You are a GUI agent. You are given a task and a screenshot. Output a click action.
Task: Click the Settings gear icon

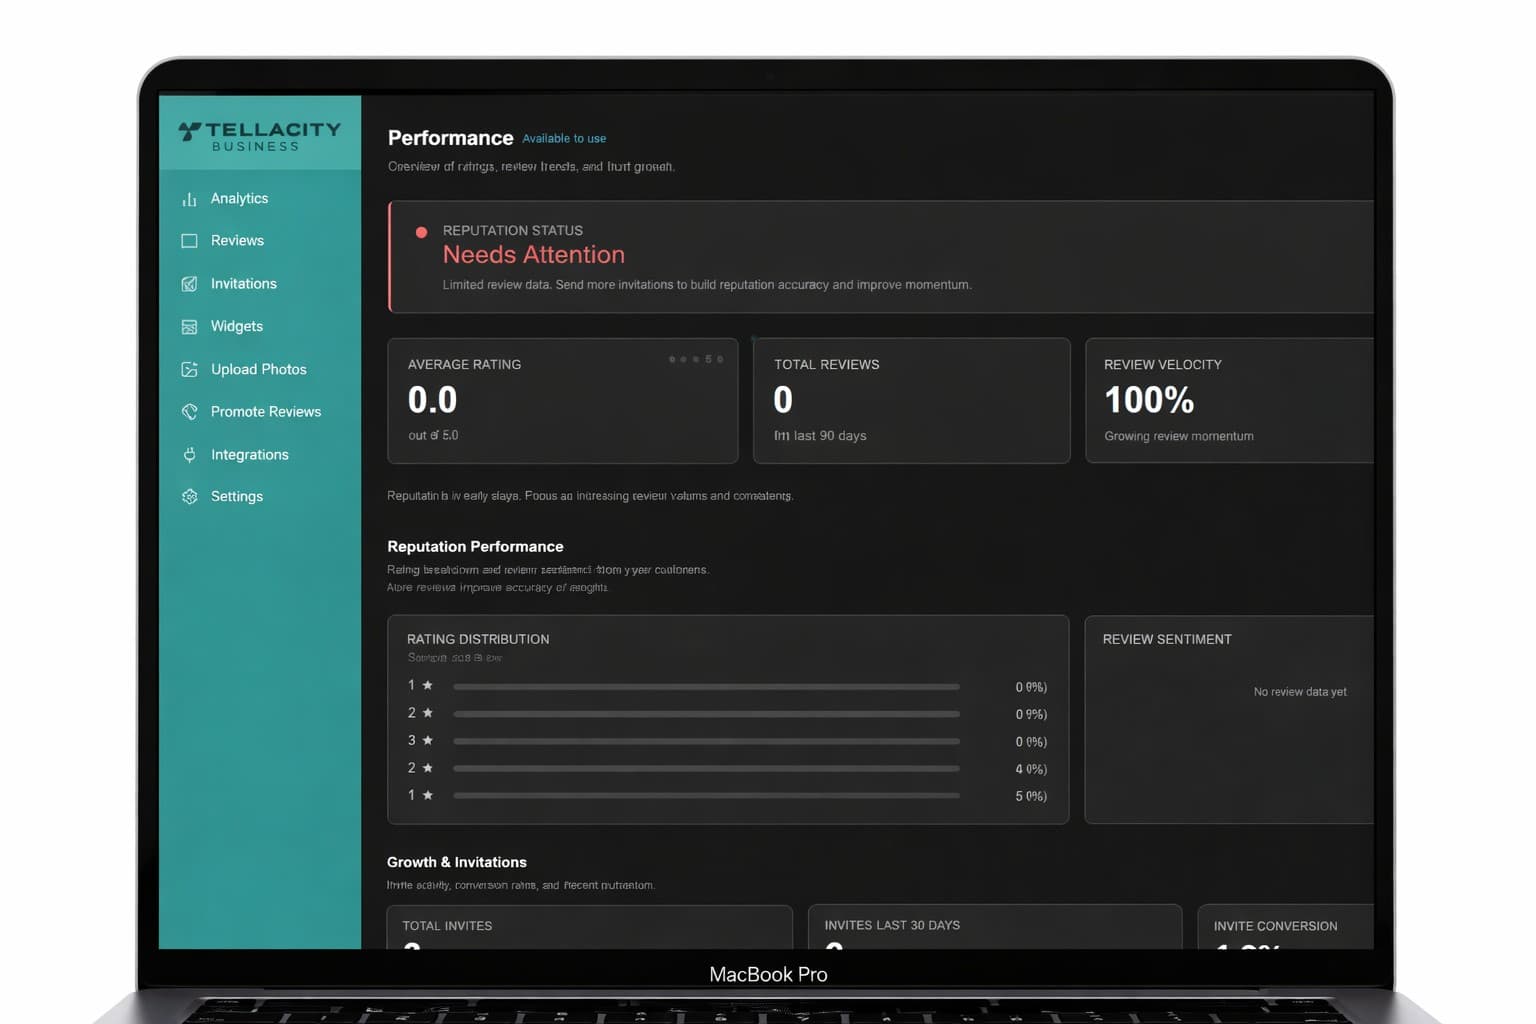point(189,497)
